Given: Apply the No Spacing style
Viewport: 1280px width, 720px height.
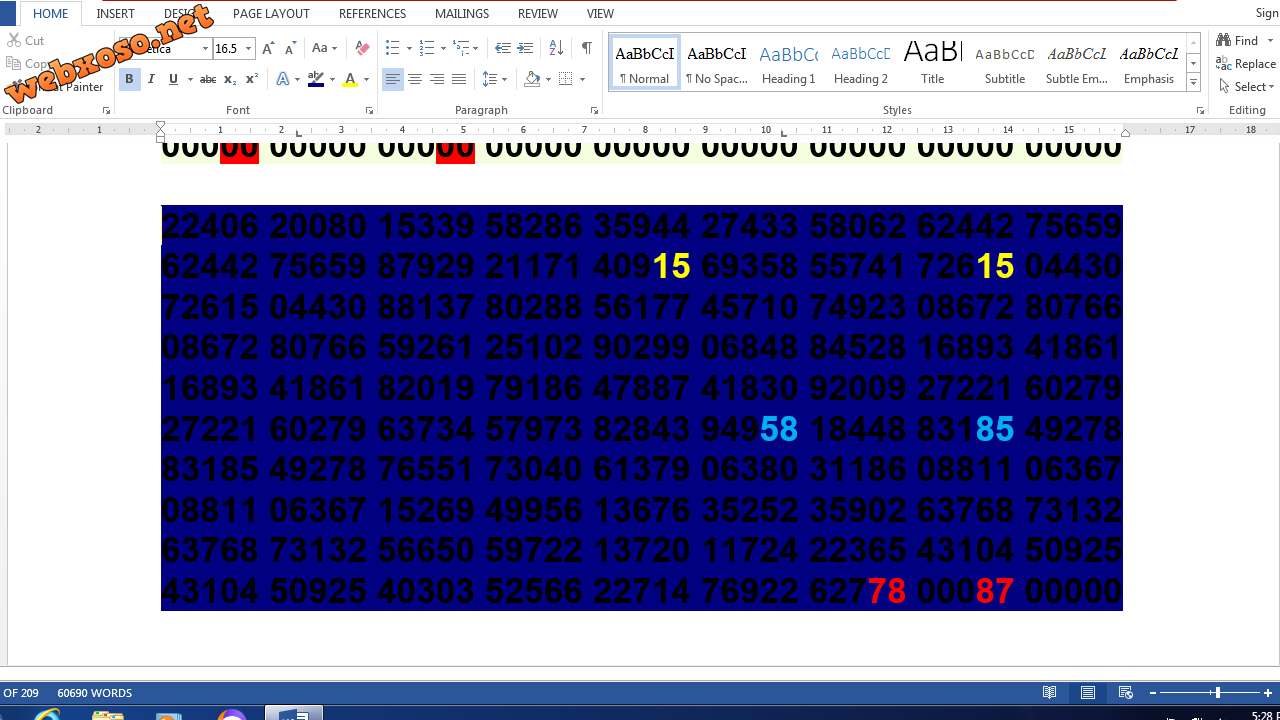Looking at the screenshot, I should (x=717, y=63).
